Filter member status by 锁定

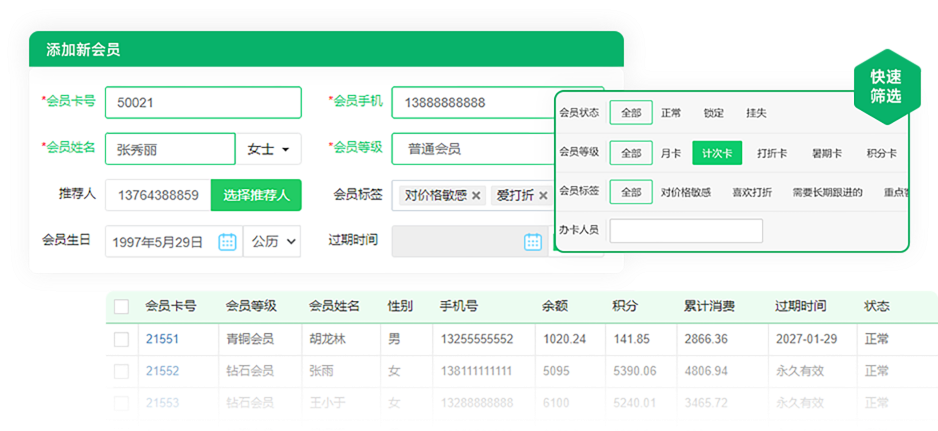pos(714,113)
